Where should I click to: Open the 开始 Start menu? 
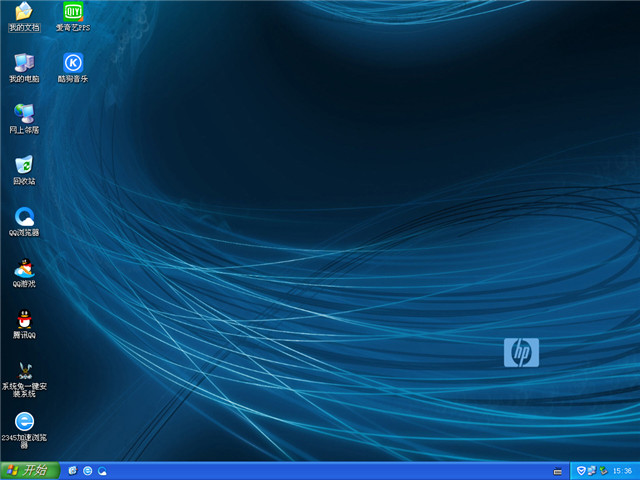point(30,470)
